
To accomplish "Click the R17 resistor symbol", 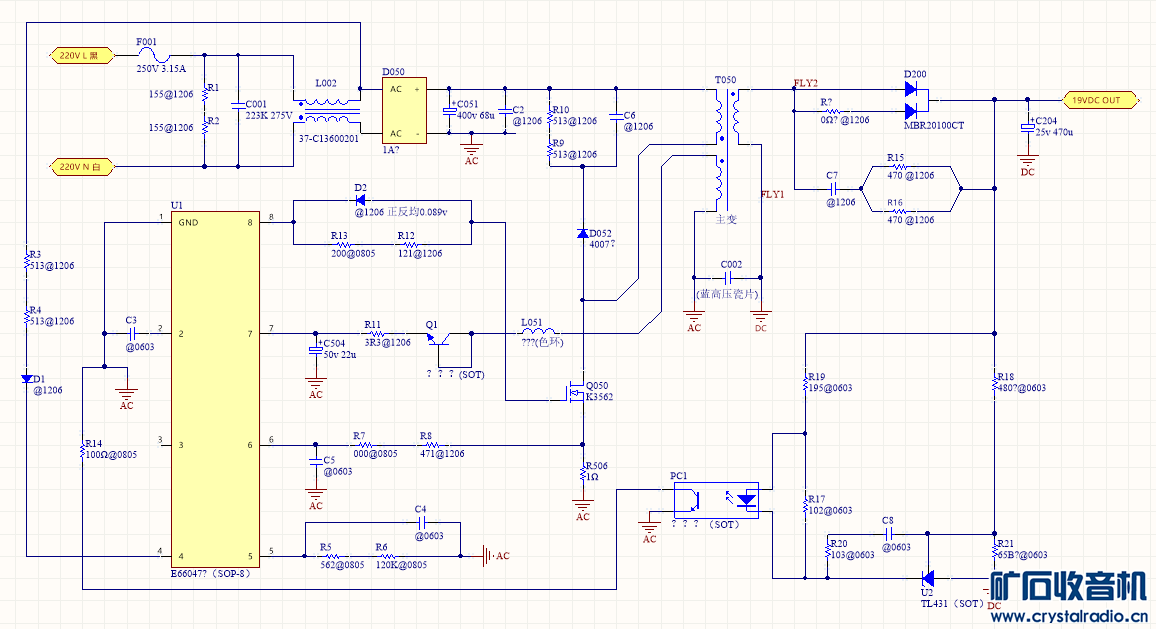I will point(805,505).
